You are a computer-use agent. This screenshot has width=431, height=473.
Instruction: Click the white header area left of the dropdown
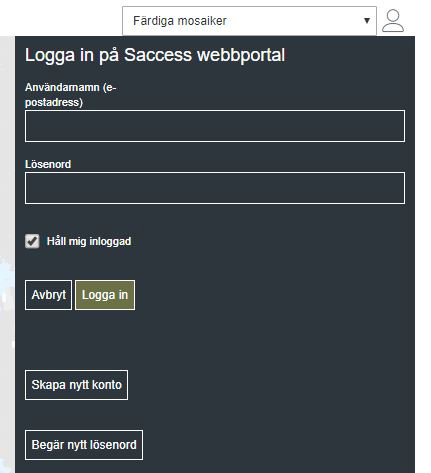[60, 18]
